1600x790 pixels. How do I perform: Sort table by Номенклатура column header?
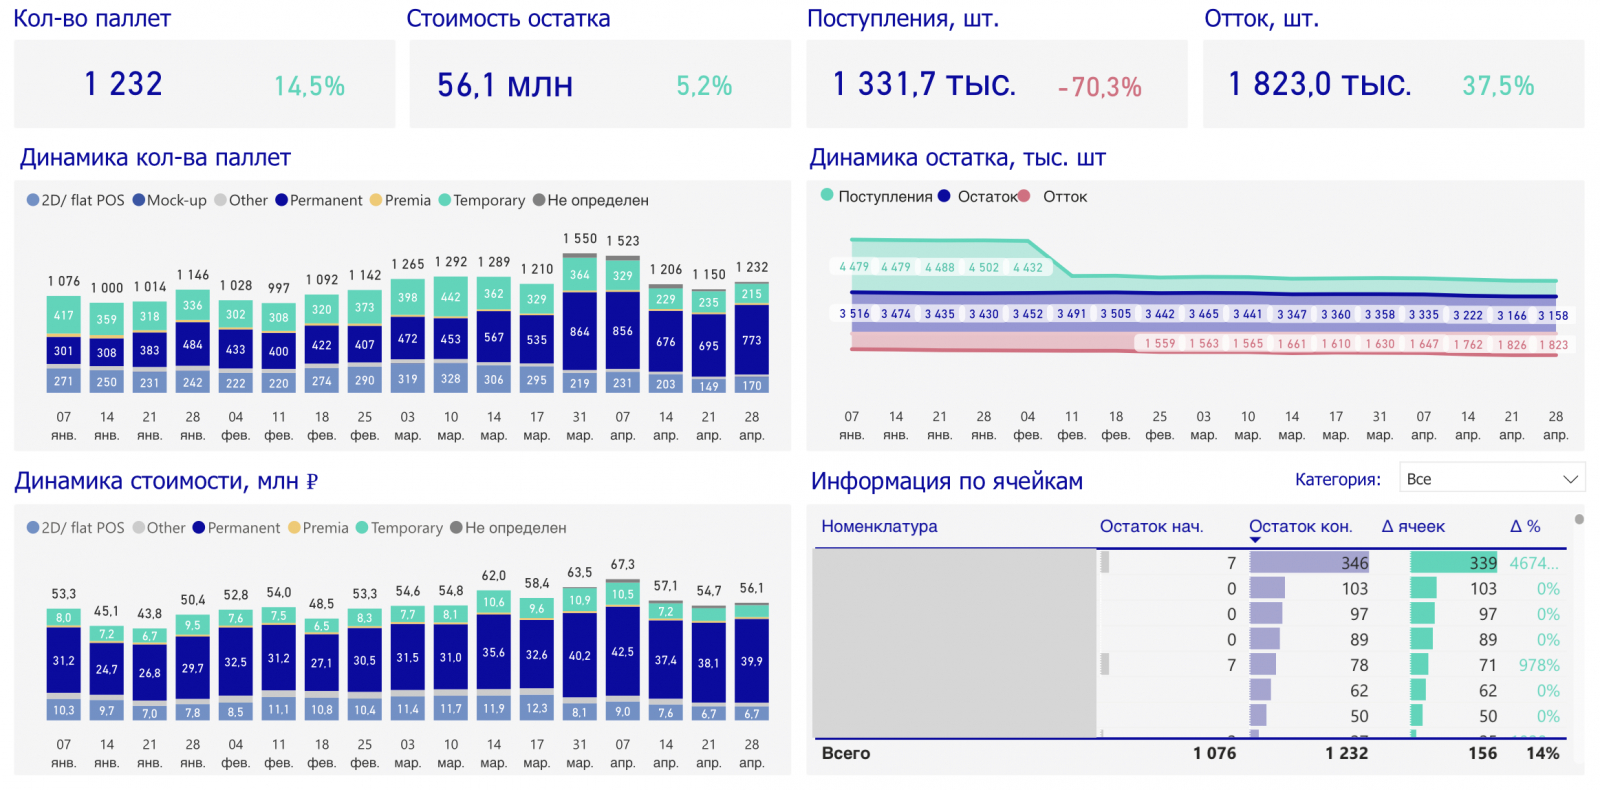coord(879,526)
